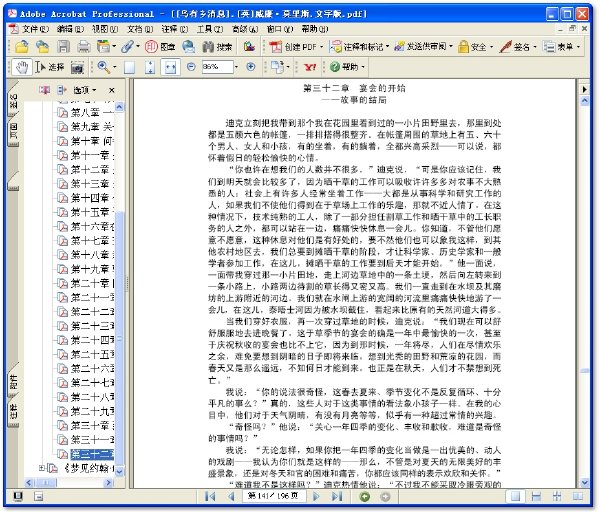600x514 pixels.
Task: Click the green previous view button
Action: [x=365, y=496]
